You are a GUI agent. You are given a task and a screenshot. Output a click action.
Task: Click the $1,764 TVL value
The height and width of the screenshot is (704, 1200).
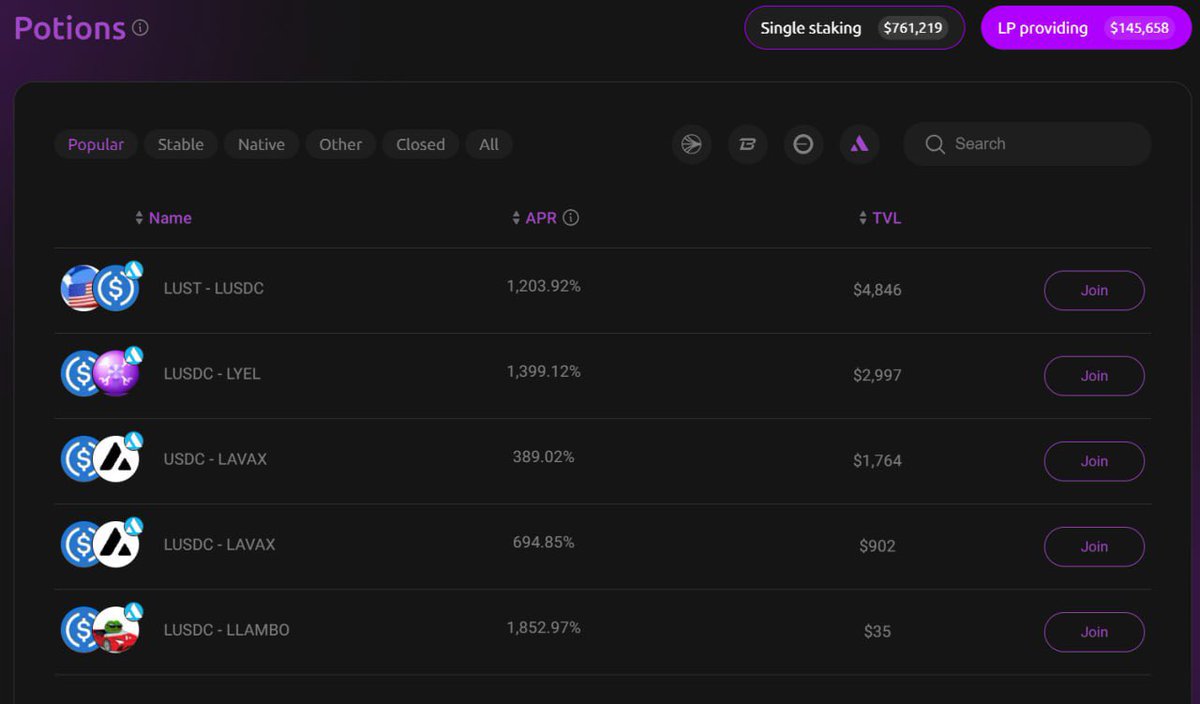877,461
